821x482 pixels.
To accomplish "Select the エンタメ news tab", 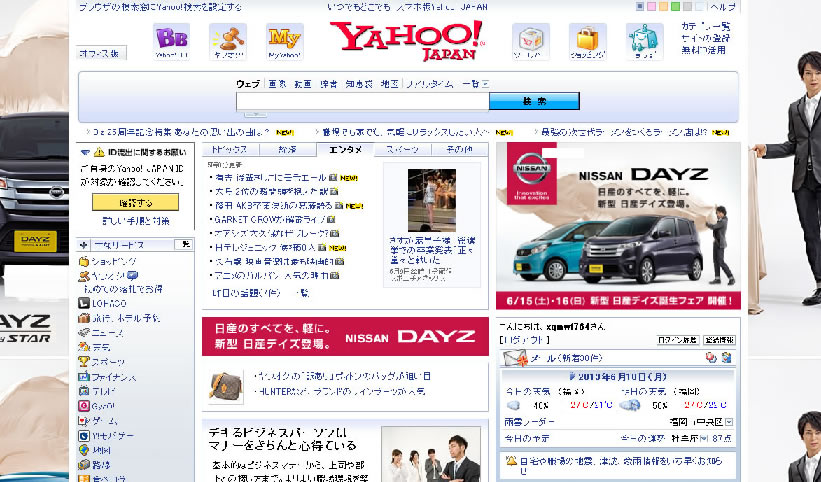I will pos(346,149).
